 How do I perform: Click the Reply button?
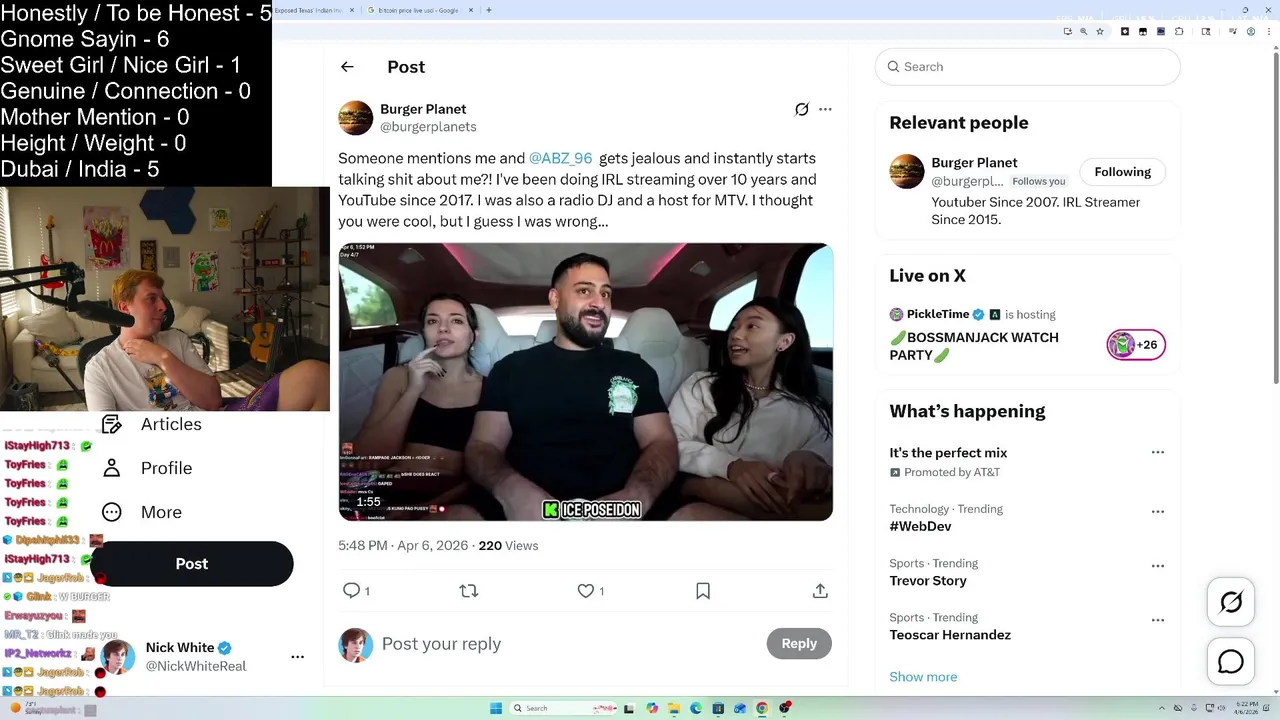pos(799,643)
